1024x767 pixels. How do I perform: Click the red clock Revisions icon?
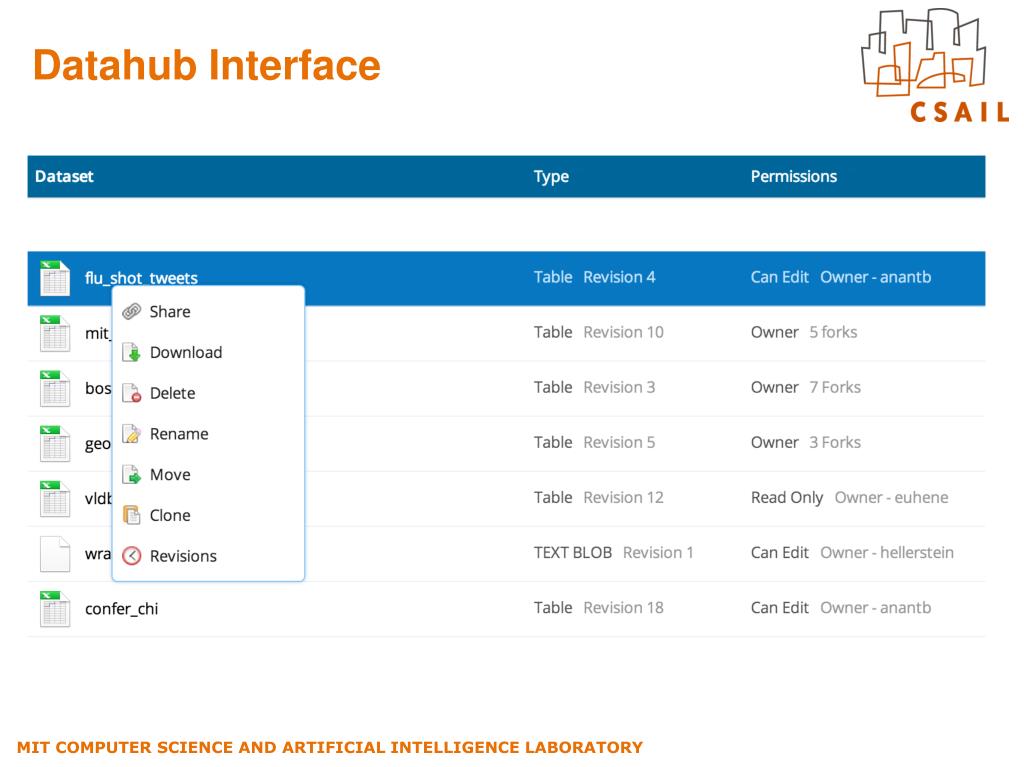[x=132, y=556]
